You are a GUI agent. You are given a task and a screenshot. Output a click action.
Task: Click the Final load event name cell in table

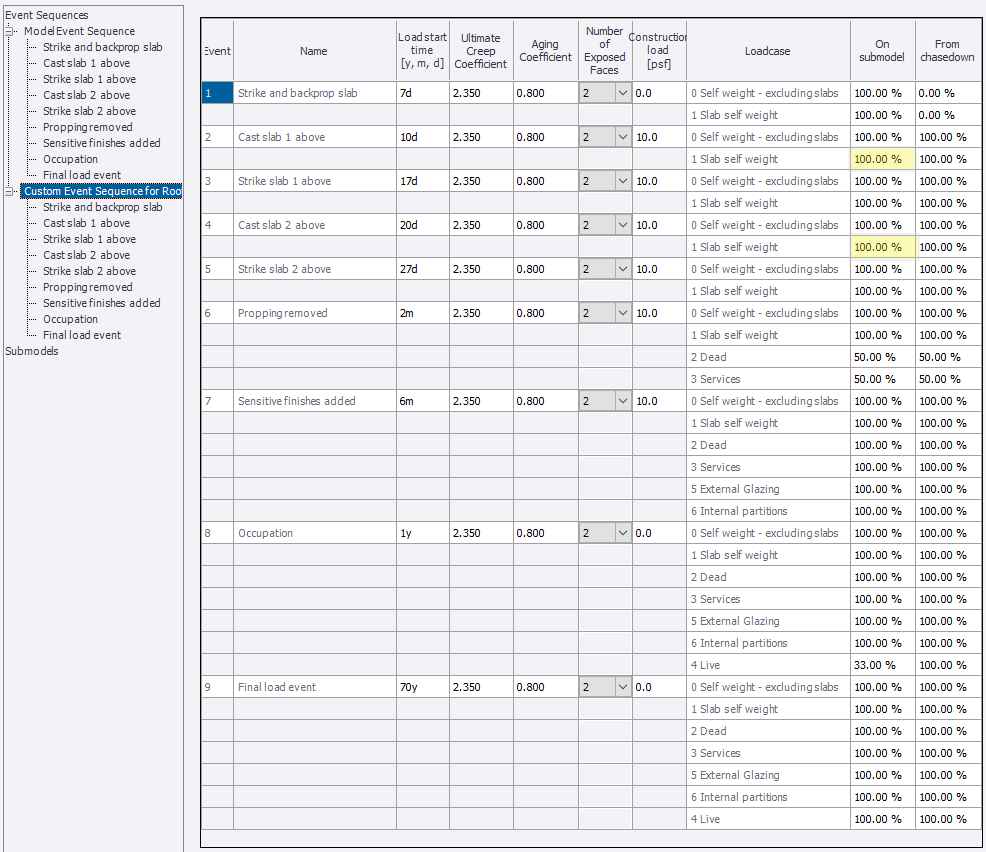314,687
